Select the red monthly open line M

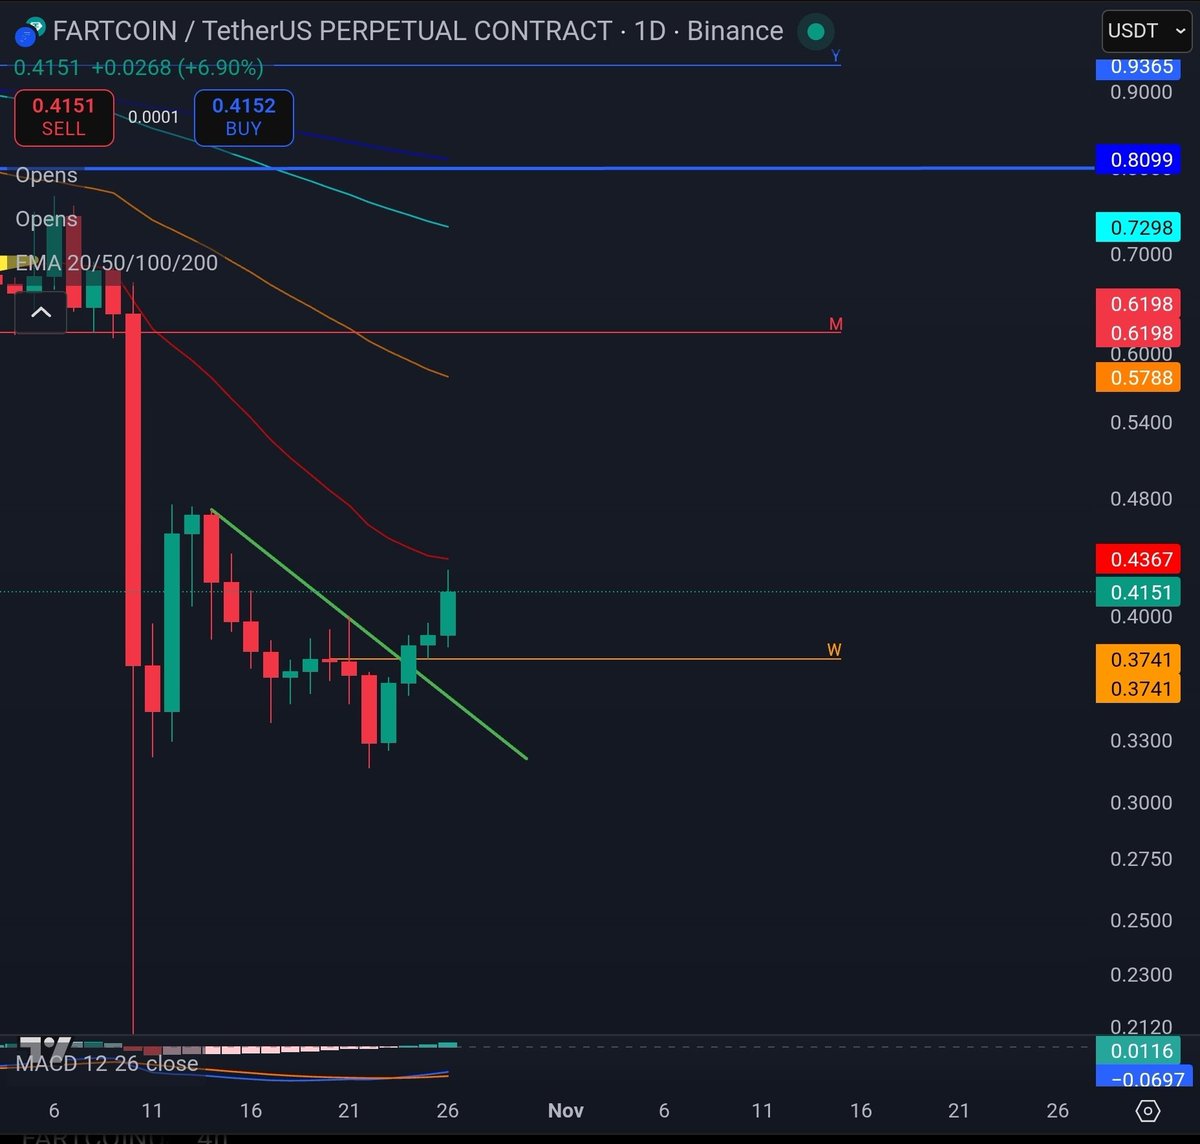[x=420, y=333]
